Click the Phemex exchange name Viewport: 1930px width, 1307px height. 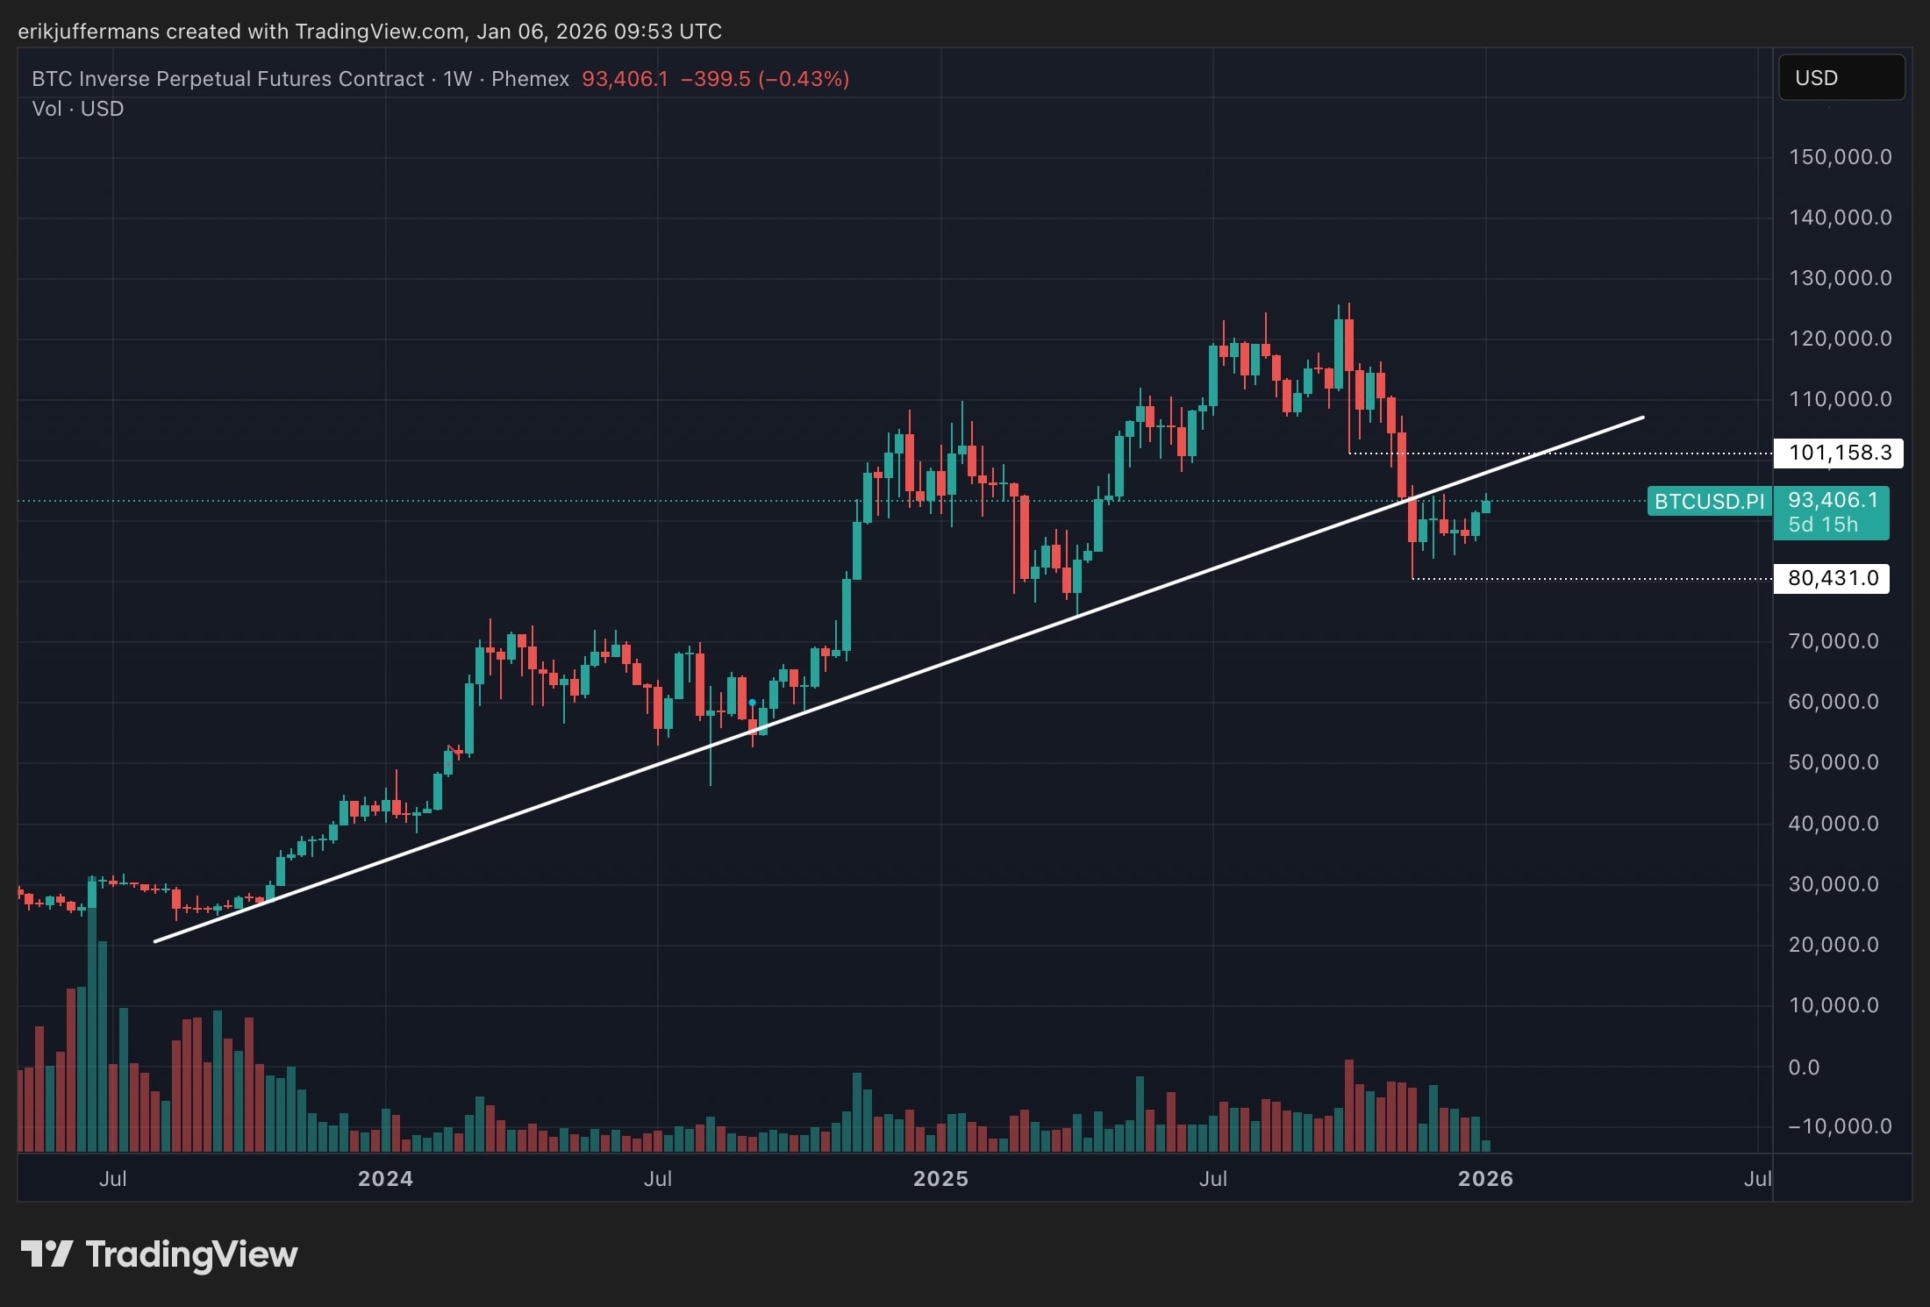(530, 79)
